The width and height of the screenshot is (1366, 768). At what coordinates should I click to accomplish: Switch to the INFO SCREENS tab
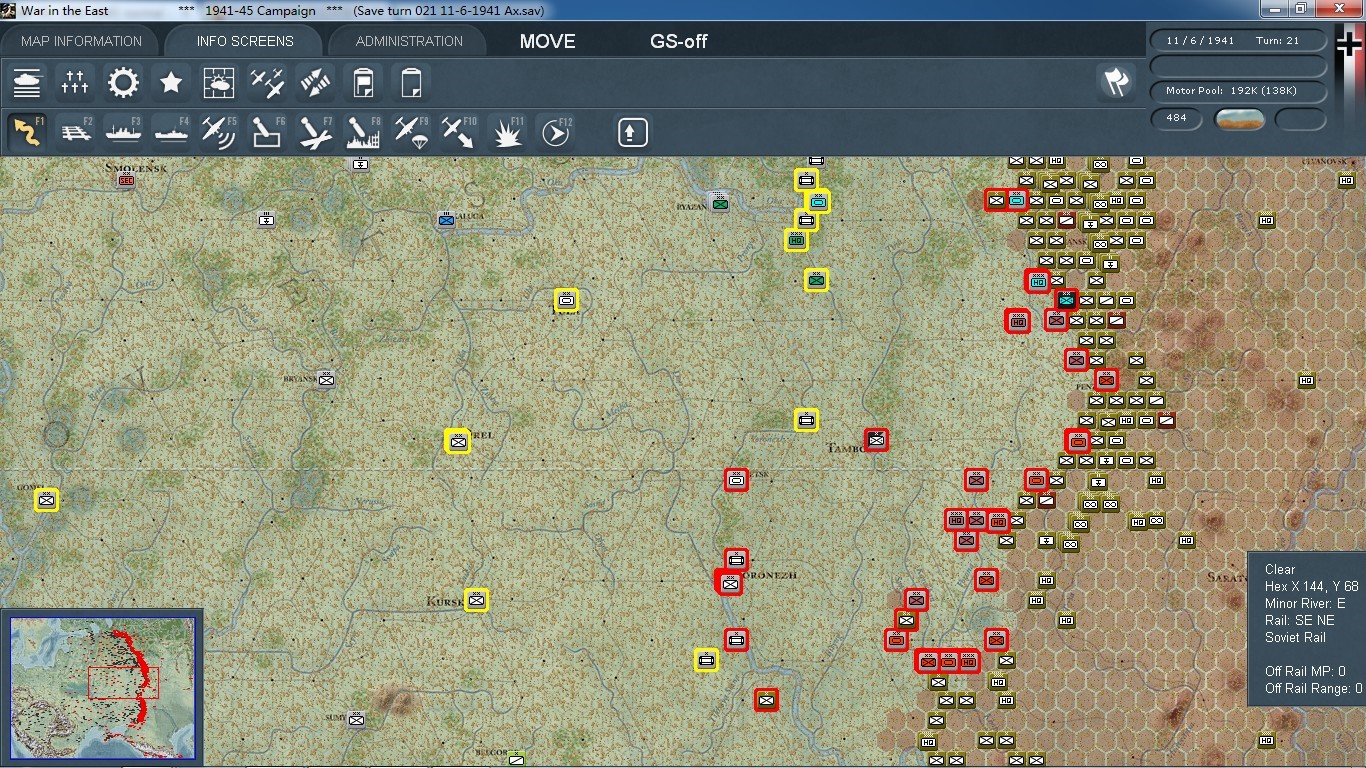click(245, 41)
